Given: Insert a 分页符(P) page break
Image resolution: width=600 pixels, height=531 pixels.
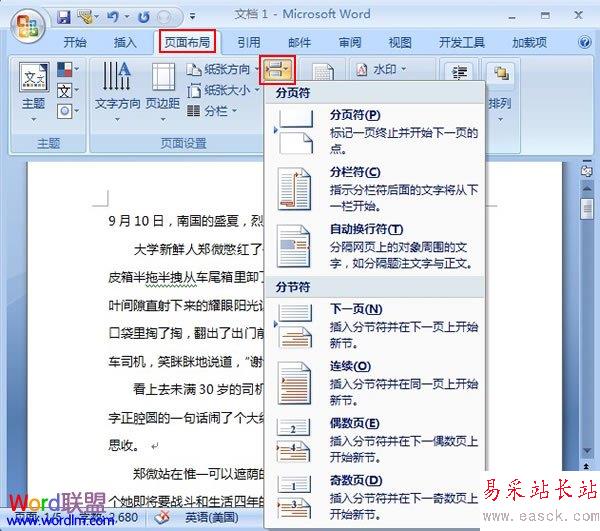Looking at the screenshot, I should (x=375, y=132).
